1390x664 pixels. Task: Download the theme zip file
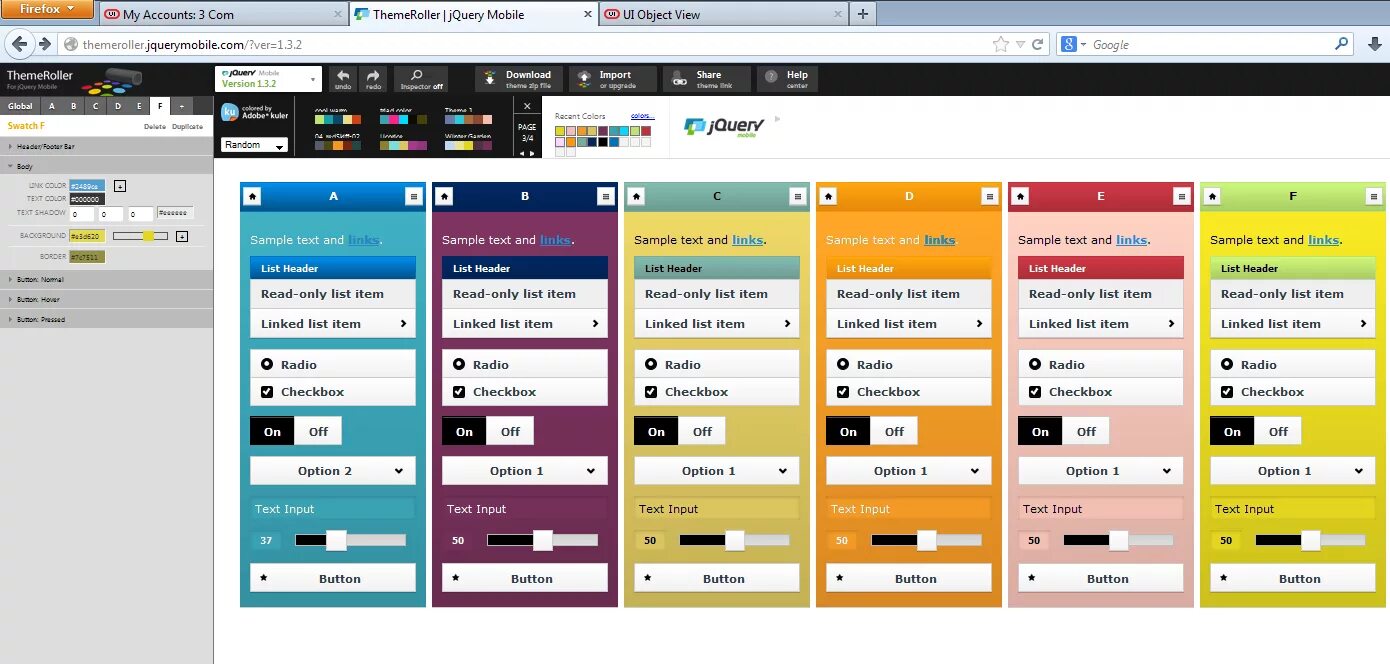[x=518, y=79]
